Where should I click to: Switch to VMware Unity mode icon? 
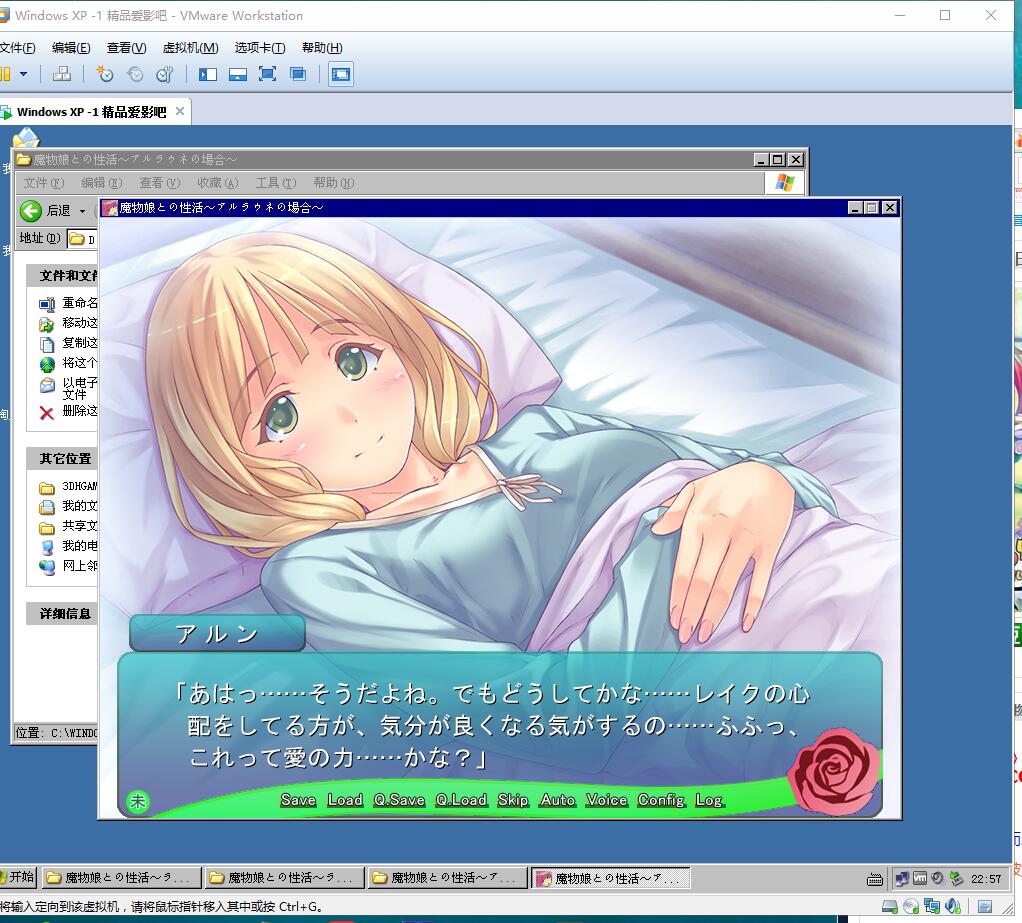click(x=297, y=74)
